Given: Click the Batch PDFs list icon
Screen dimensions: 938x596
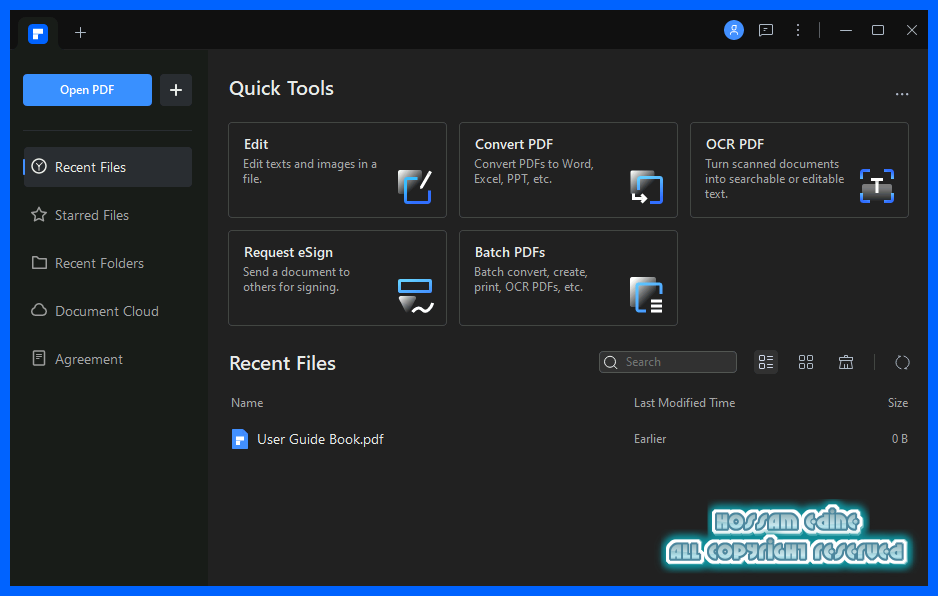Looking at the screenshot, I should (646, 294).
